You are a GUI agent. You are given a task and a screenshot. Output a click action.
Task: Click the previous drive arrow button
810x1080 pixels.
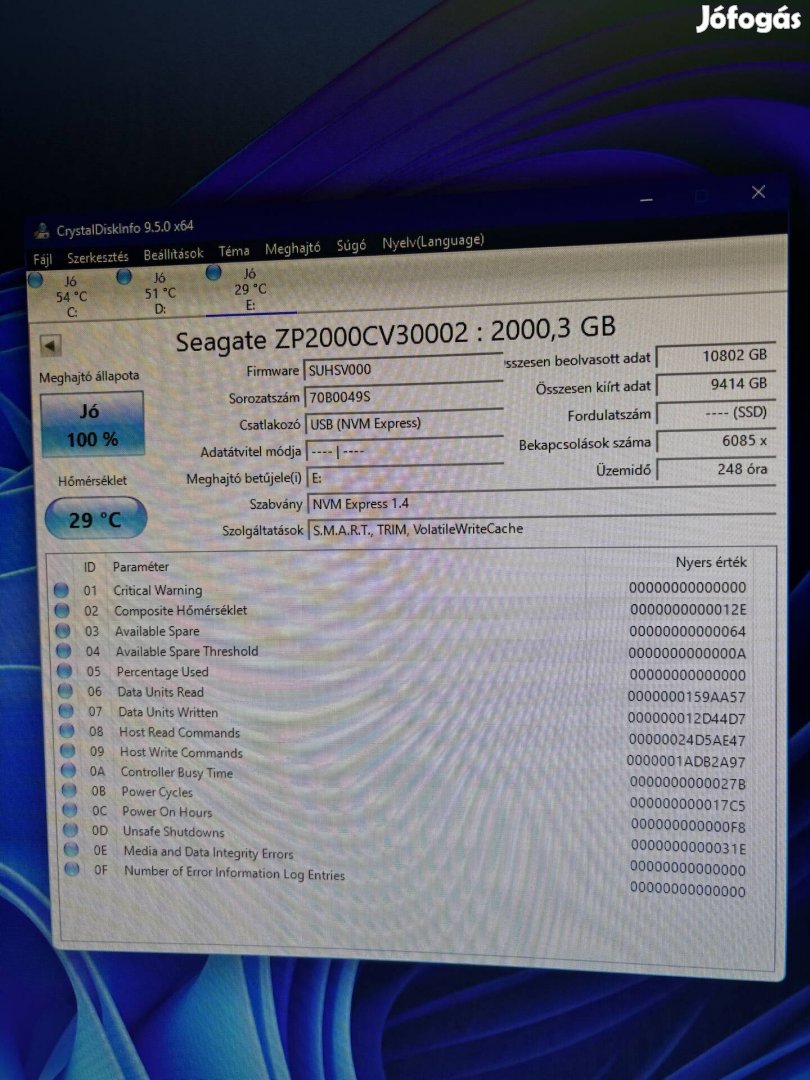tap(50, 345)
